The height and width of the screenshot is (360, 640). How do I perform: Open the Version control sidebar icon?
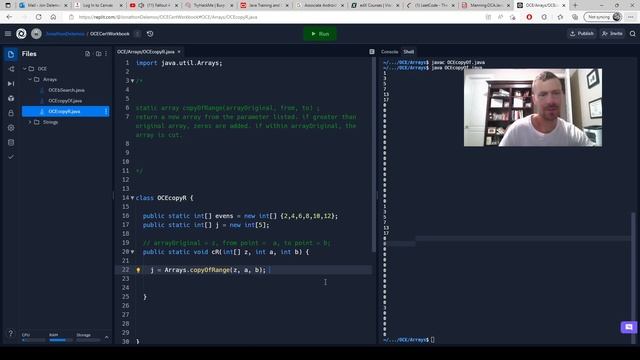click(11, 69)
